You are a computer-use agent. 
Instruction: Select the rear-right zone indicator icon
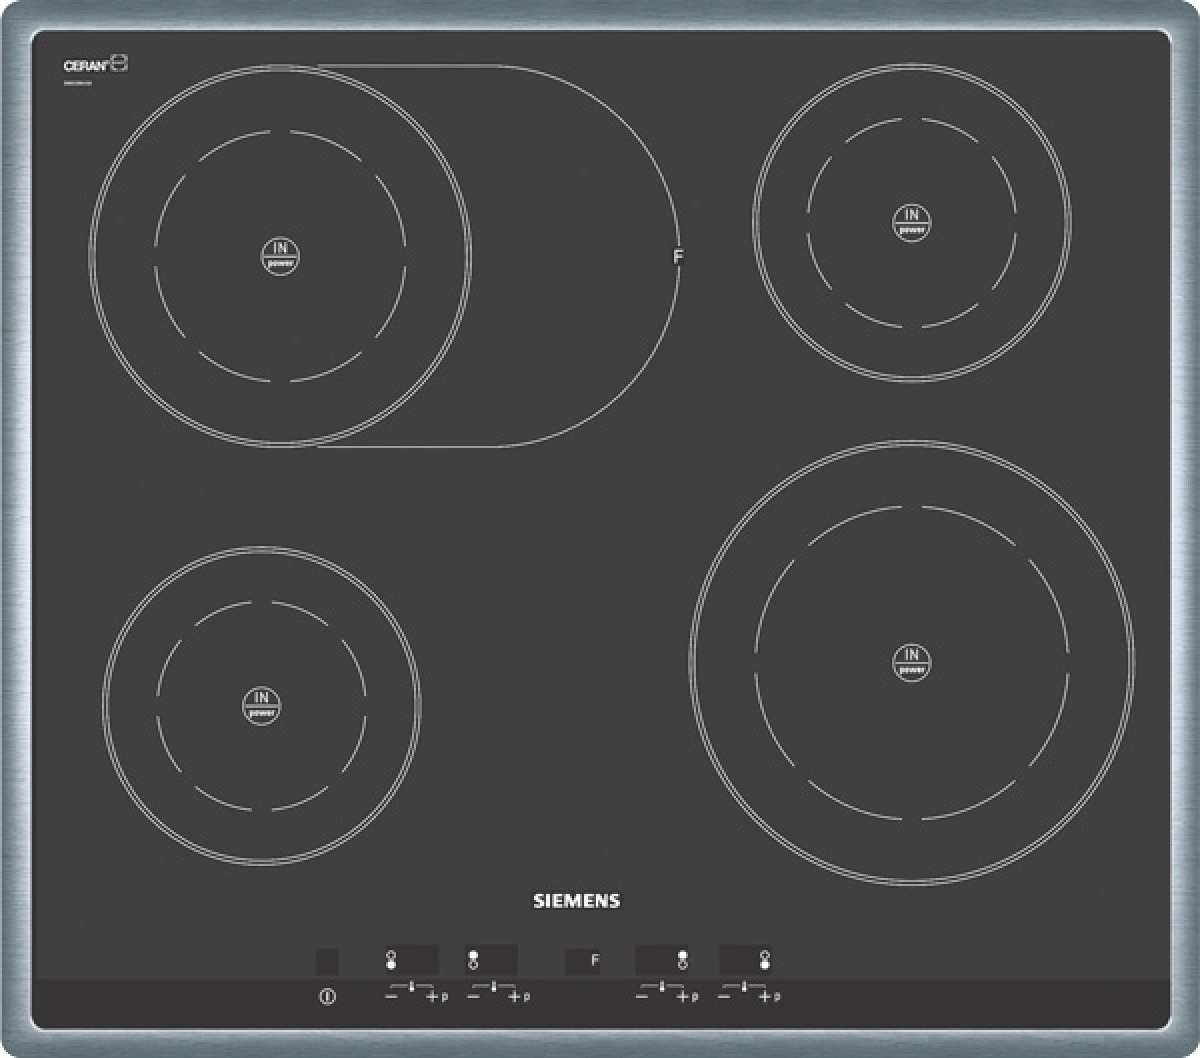point(682,961)
